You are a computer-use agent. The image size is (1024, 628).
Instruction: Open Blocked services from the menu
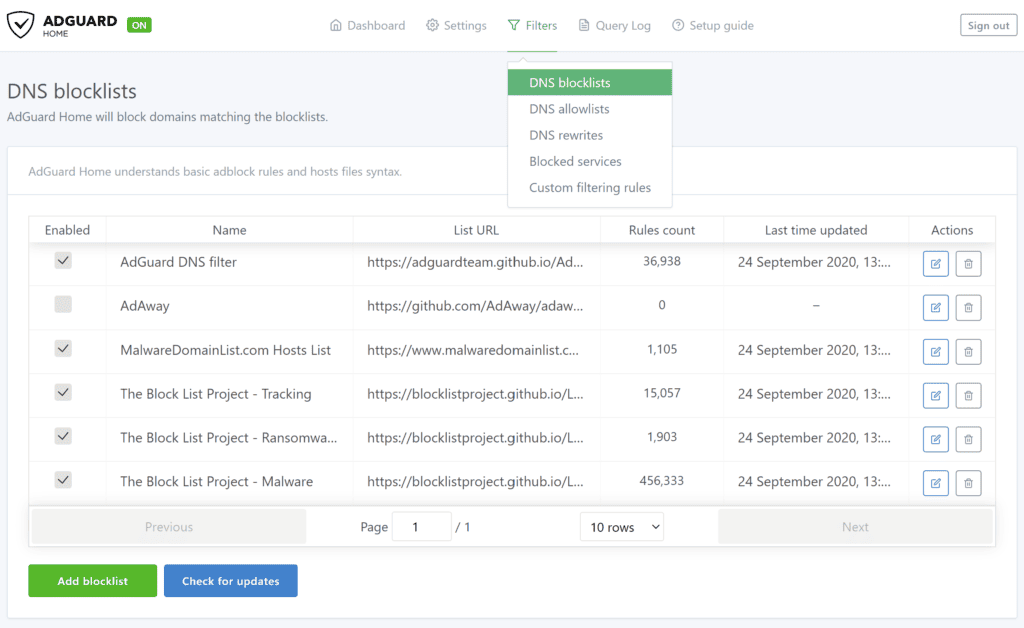tap(590, 161)
